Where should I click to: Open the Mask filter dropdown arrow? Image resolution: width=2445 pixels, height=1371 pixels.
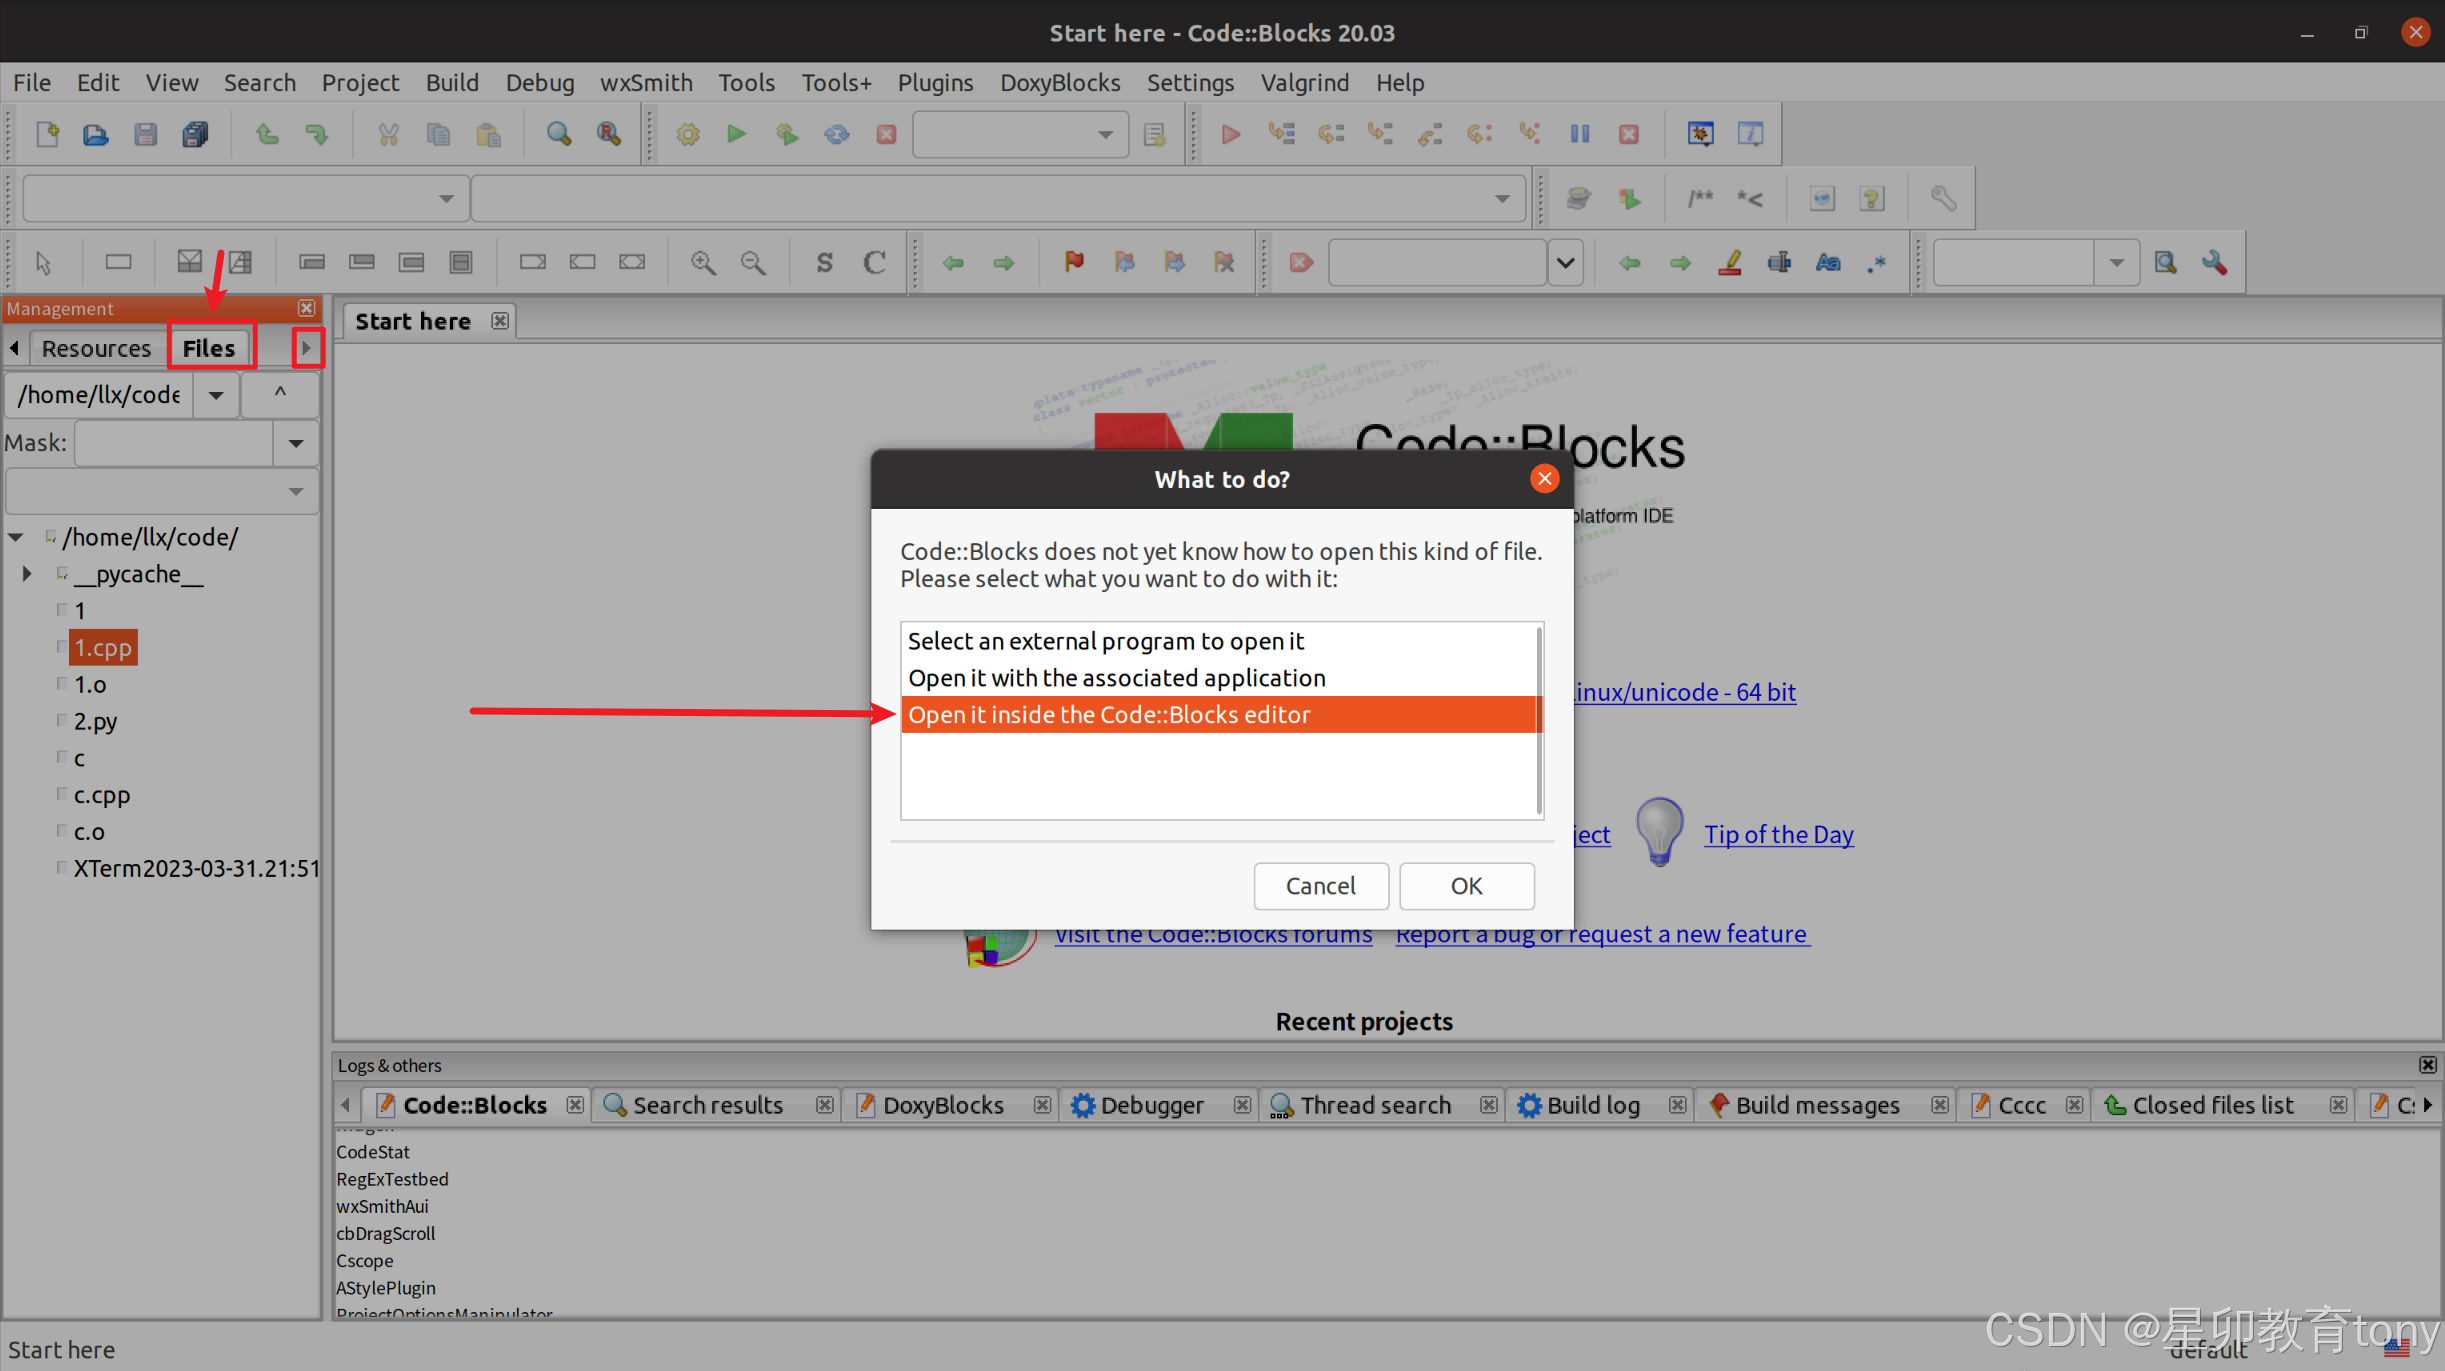pos(296,443)
